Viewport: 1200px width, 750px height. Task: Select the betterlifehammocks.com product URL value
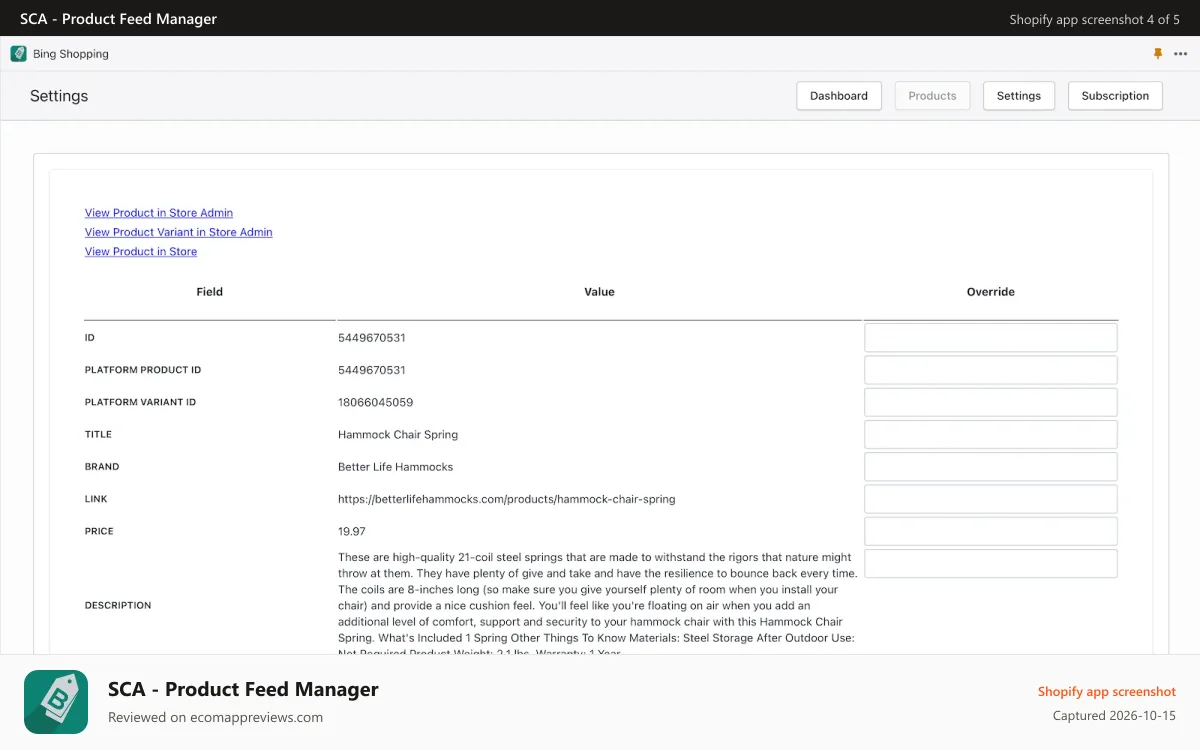point(507,499)
